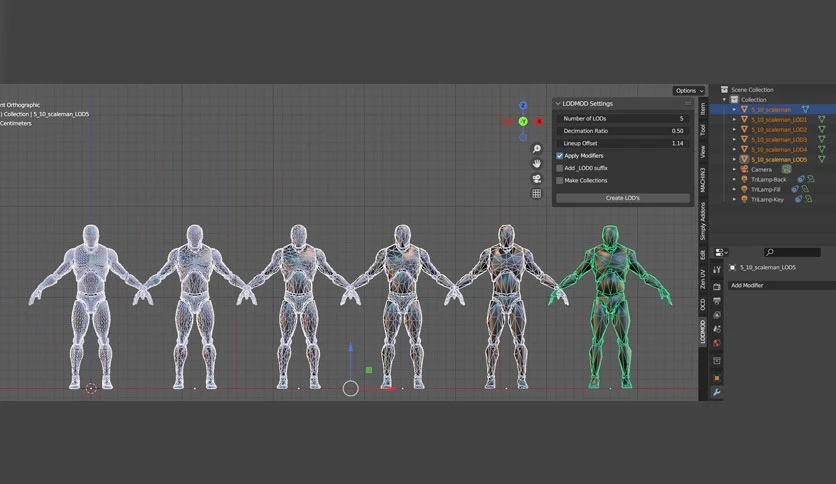Screen dimensions: 836x484
Task: Open the View Layer properties tab icon
Action: click(x=717, y=315)
